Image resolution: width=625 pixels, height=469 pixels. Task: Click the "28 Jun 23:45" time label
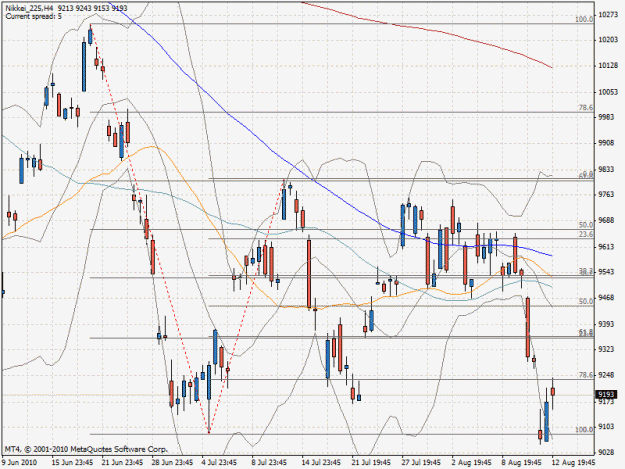click(x=172, y=462)
